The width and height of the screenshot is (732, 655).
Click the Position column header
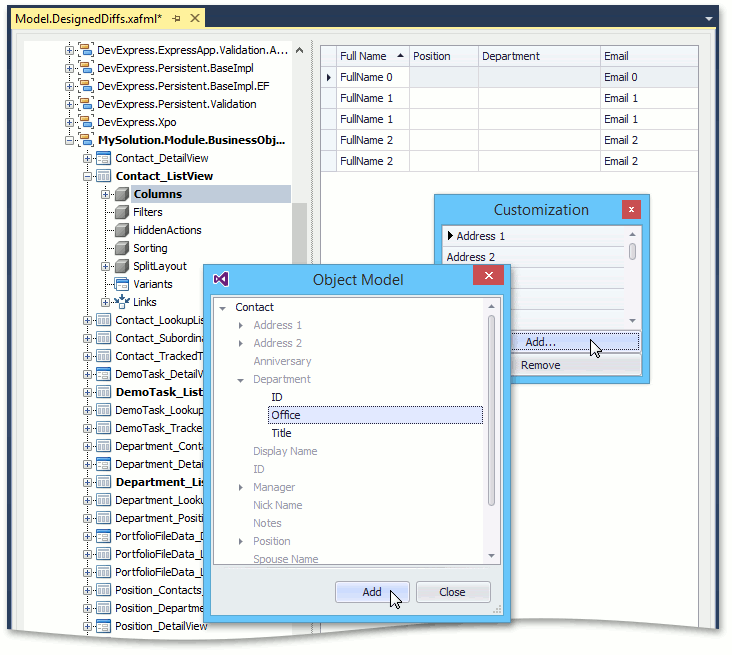[x=443, y=56]
